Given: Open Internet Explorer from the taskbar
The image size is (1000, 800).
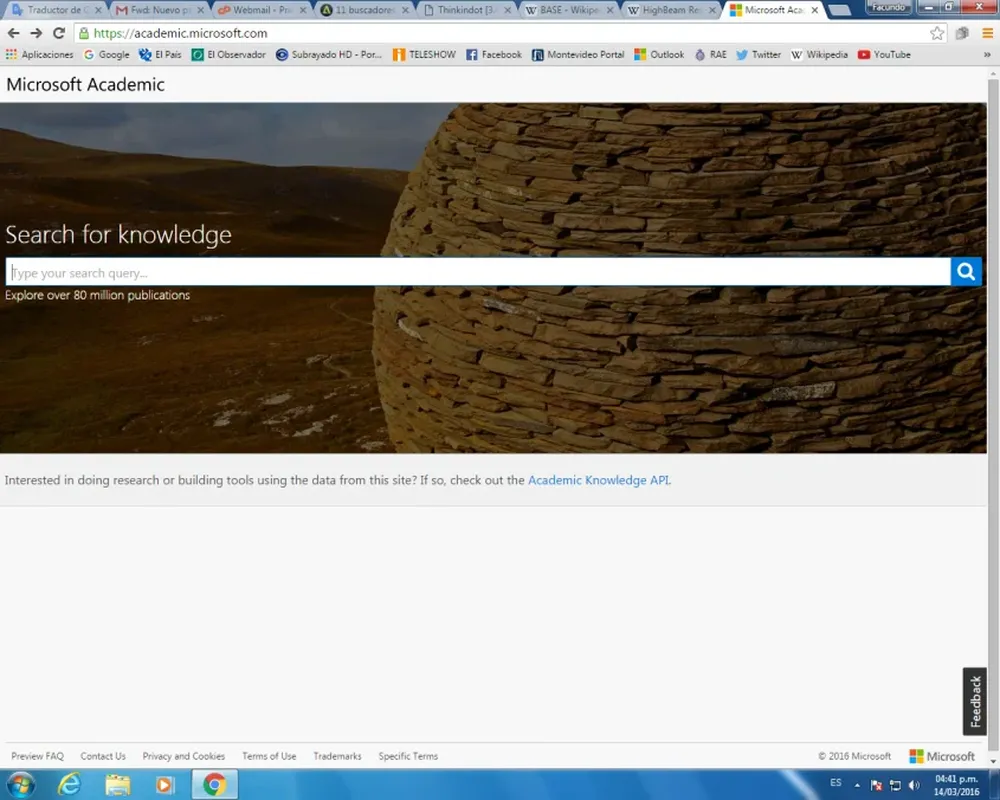Looking at the screenshot, I should pos(69,784).
